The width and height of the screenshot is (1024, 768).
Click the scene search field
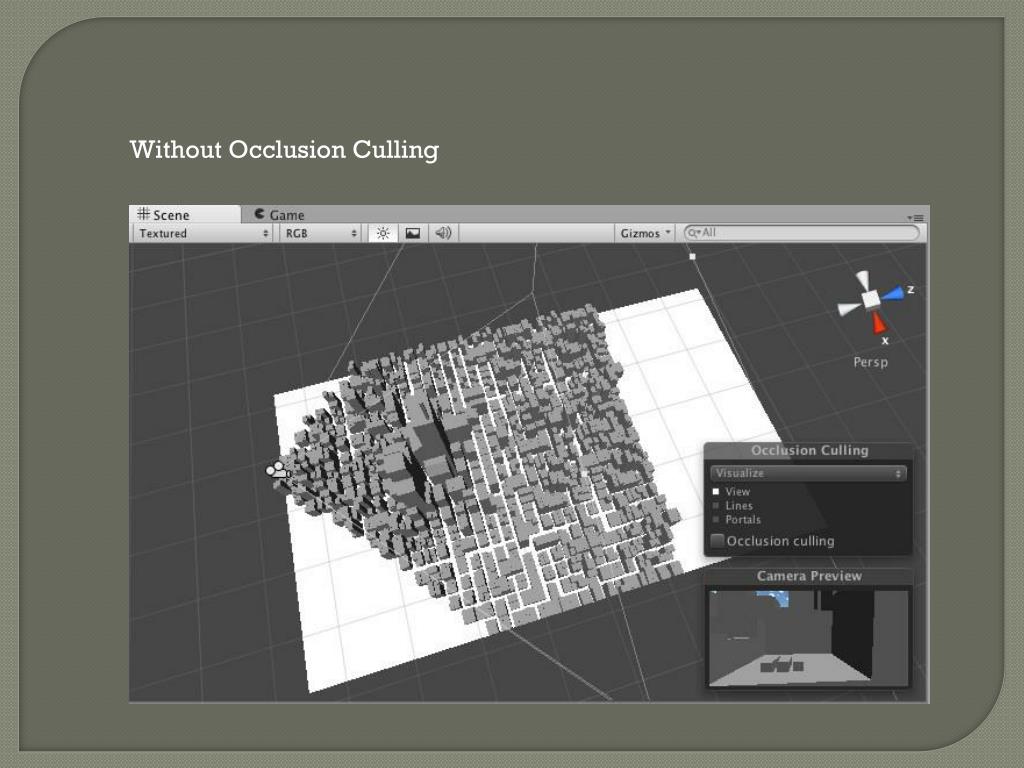(x=801, y=232)
